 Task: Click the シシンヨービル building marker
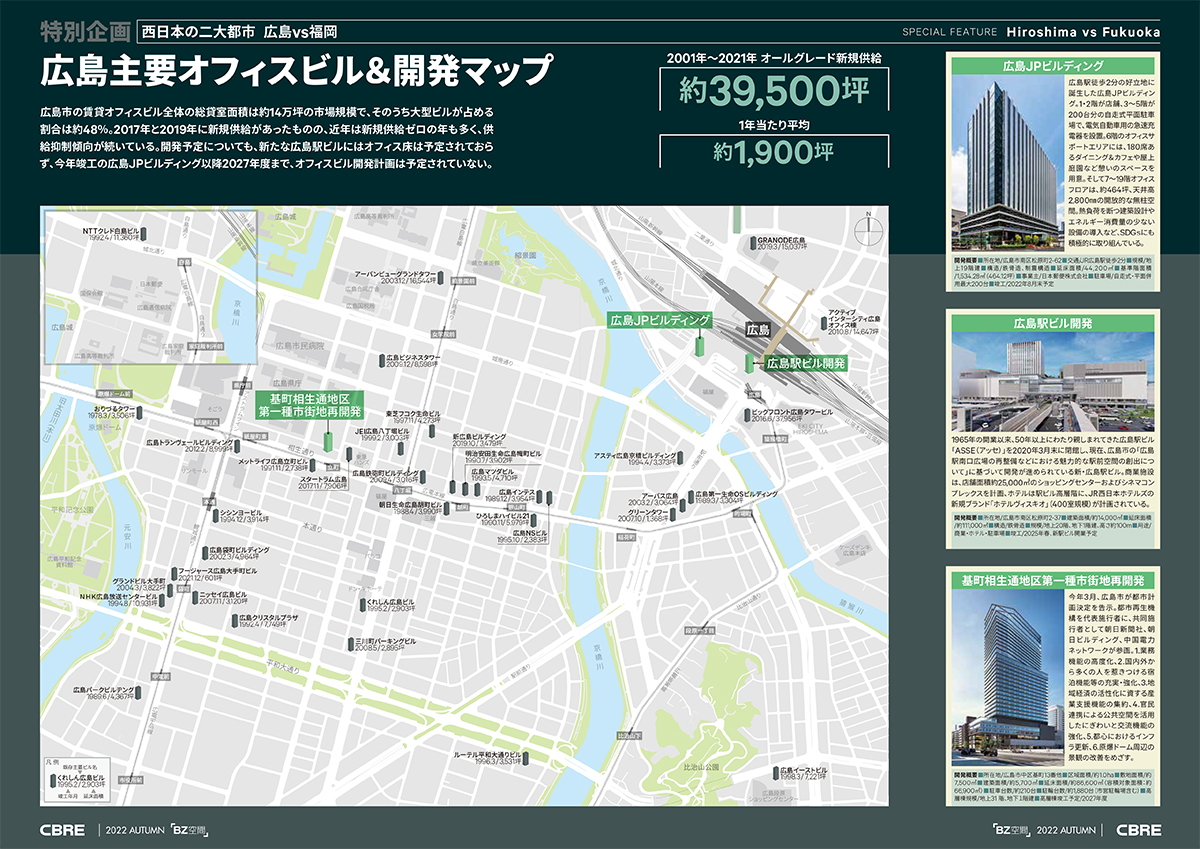213,516
